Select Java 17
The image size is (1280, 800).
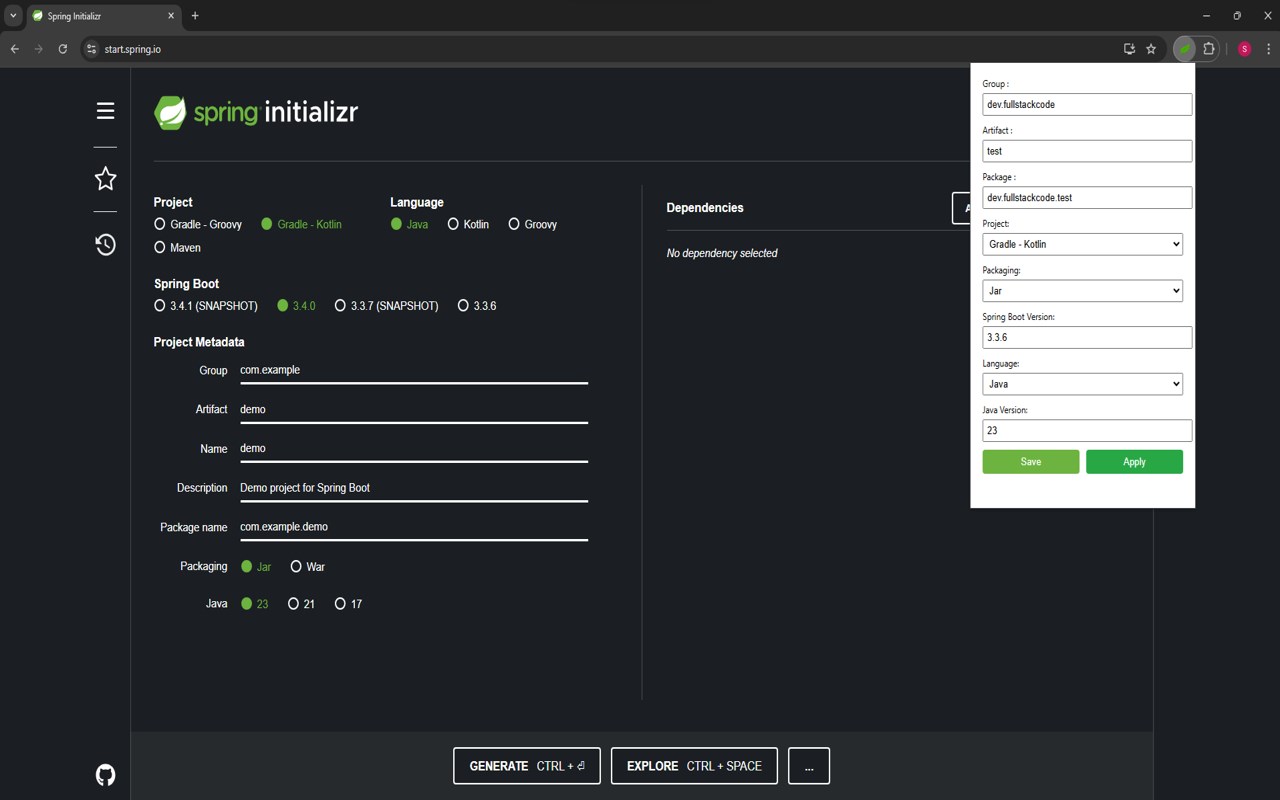(x=348, y=604)
